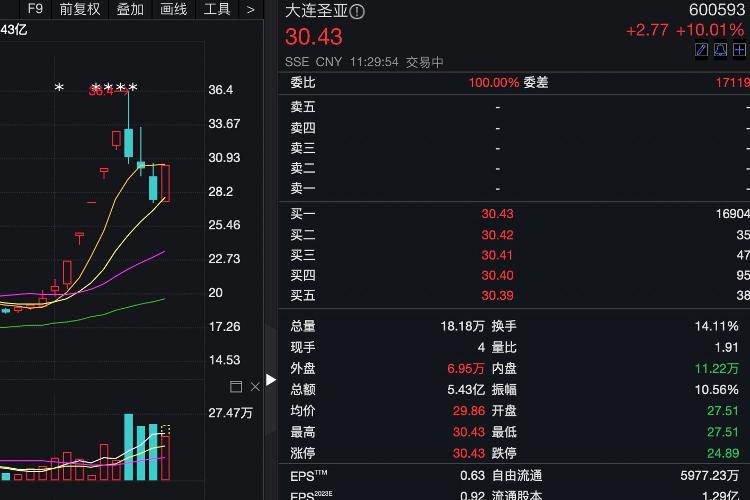Image resolution: width=750 pixels, height=500 pixels.
Task: Click the 均价 29.86 value
Action: 469,411
